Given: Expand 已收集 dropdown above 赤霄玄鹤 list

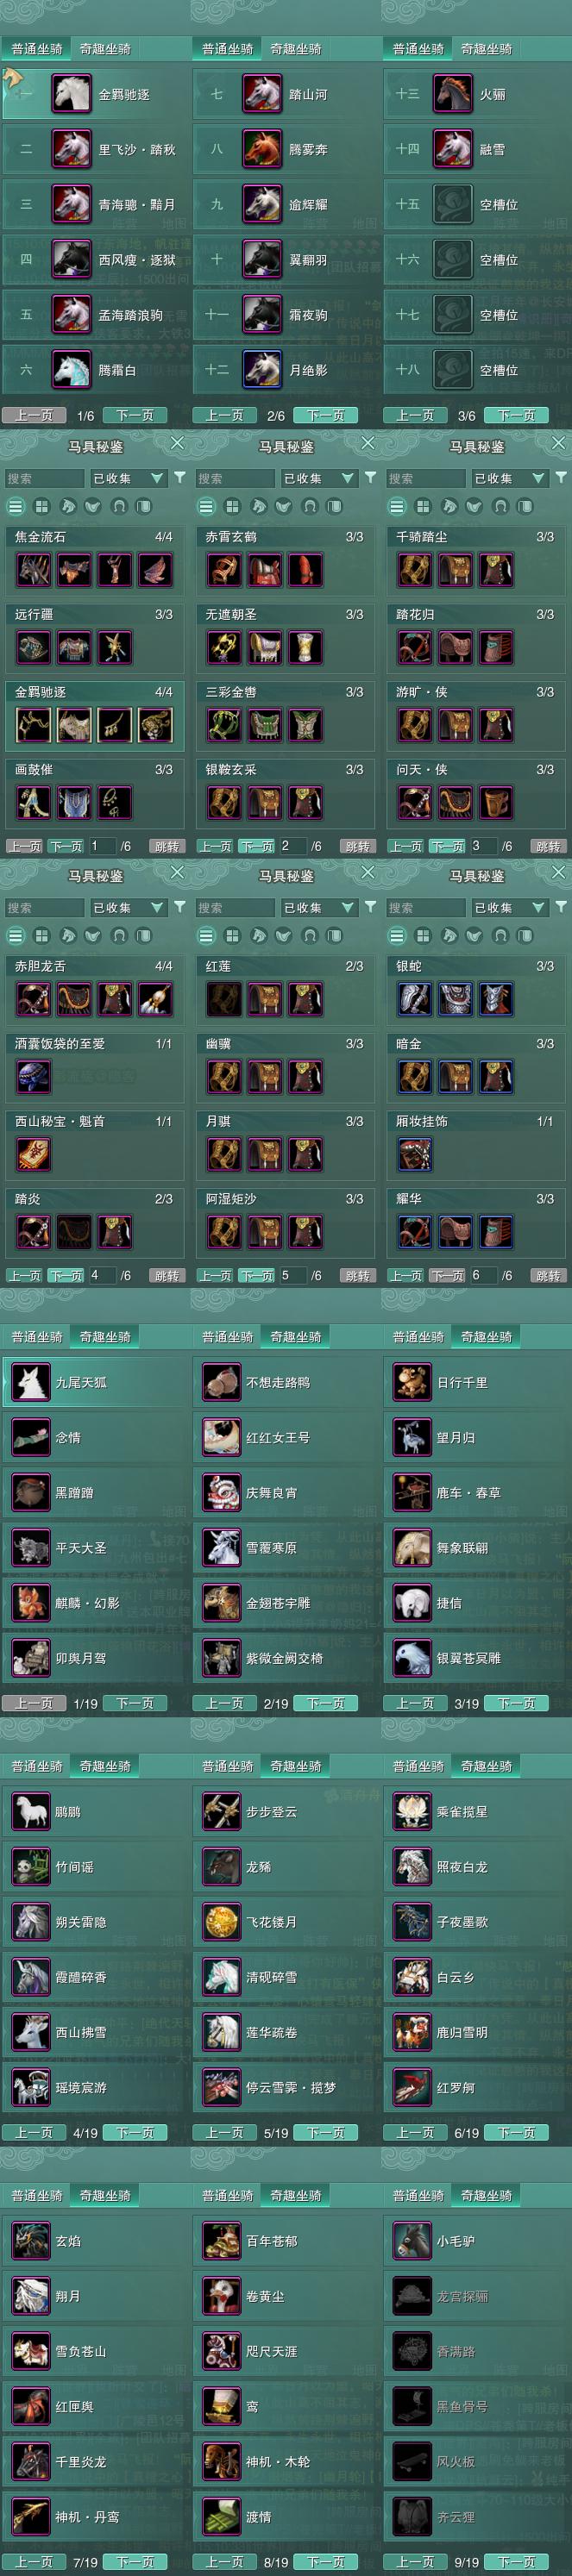Looking at the screenshot, I should [318, 478].
